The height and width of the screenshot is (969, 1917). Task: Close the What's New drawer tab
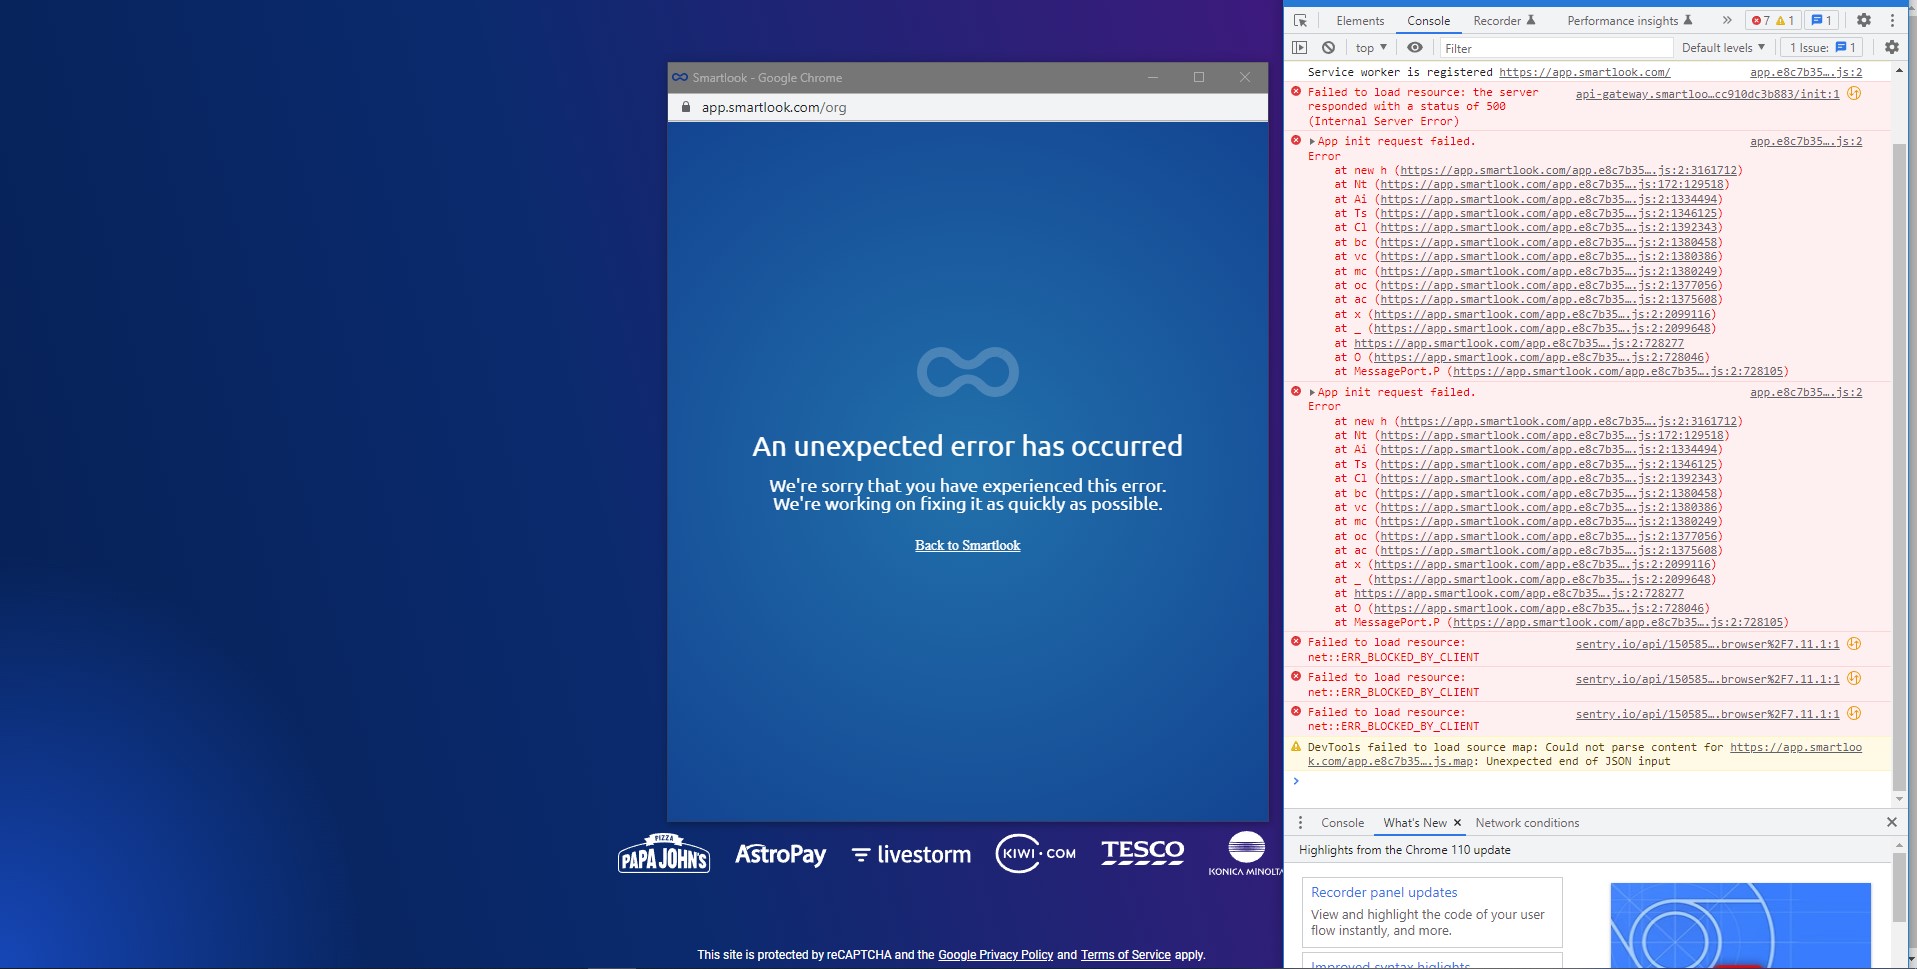1457,822
